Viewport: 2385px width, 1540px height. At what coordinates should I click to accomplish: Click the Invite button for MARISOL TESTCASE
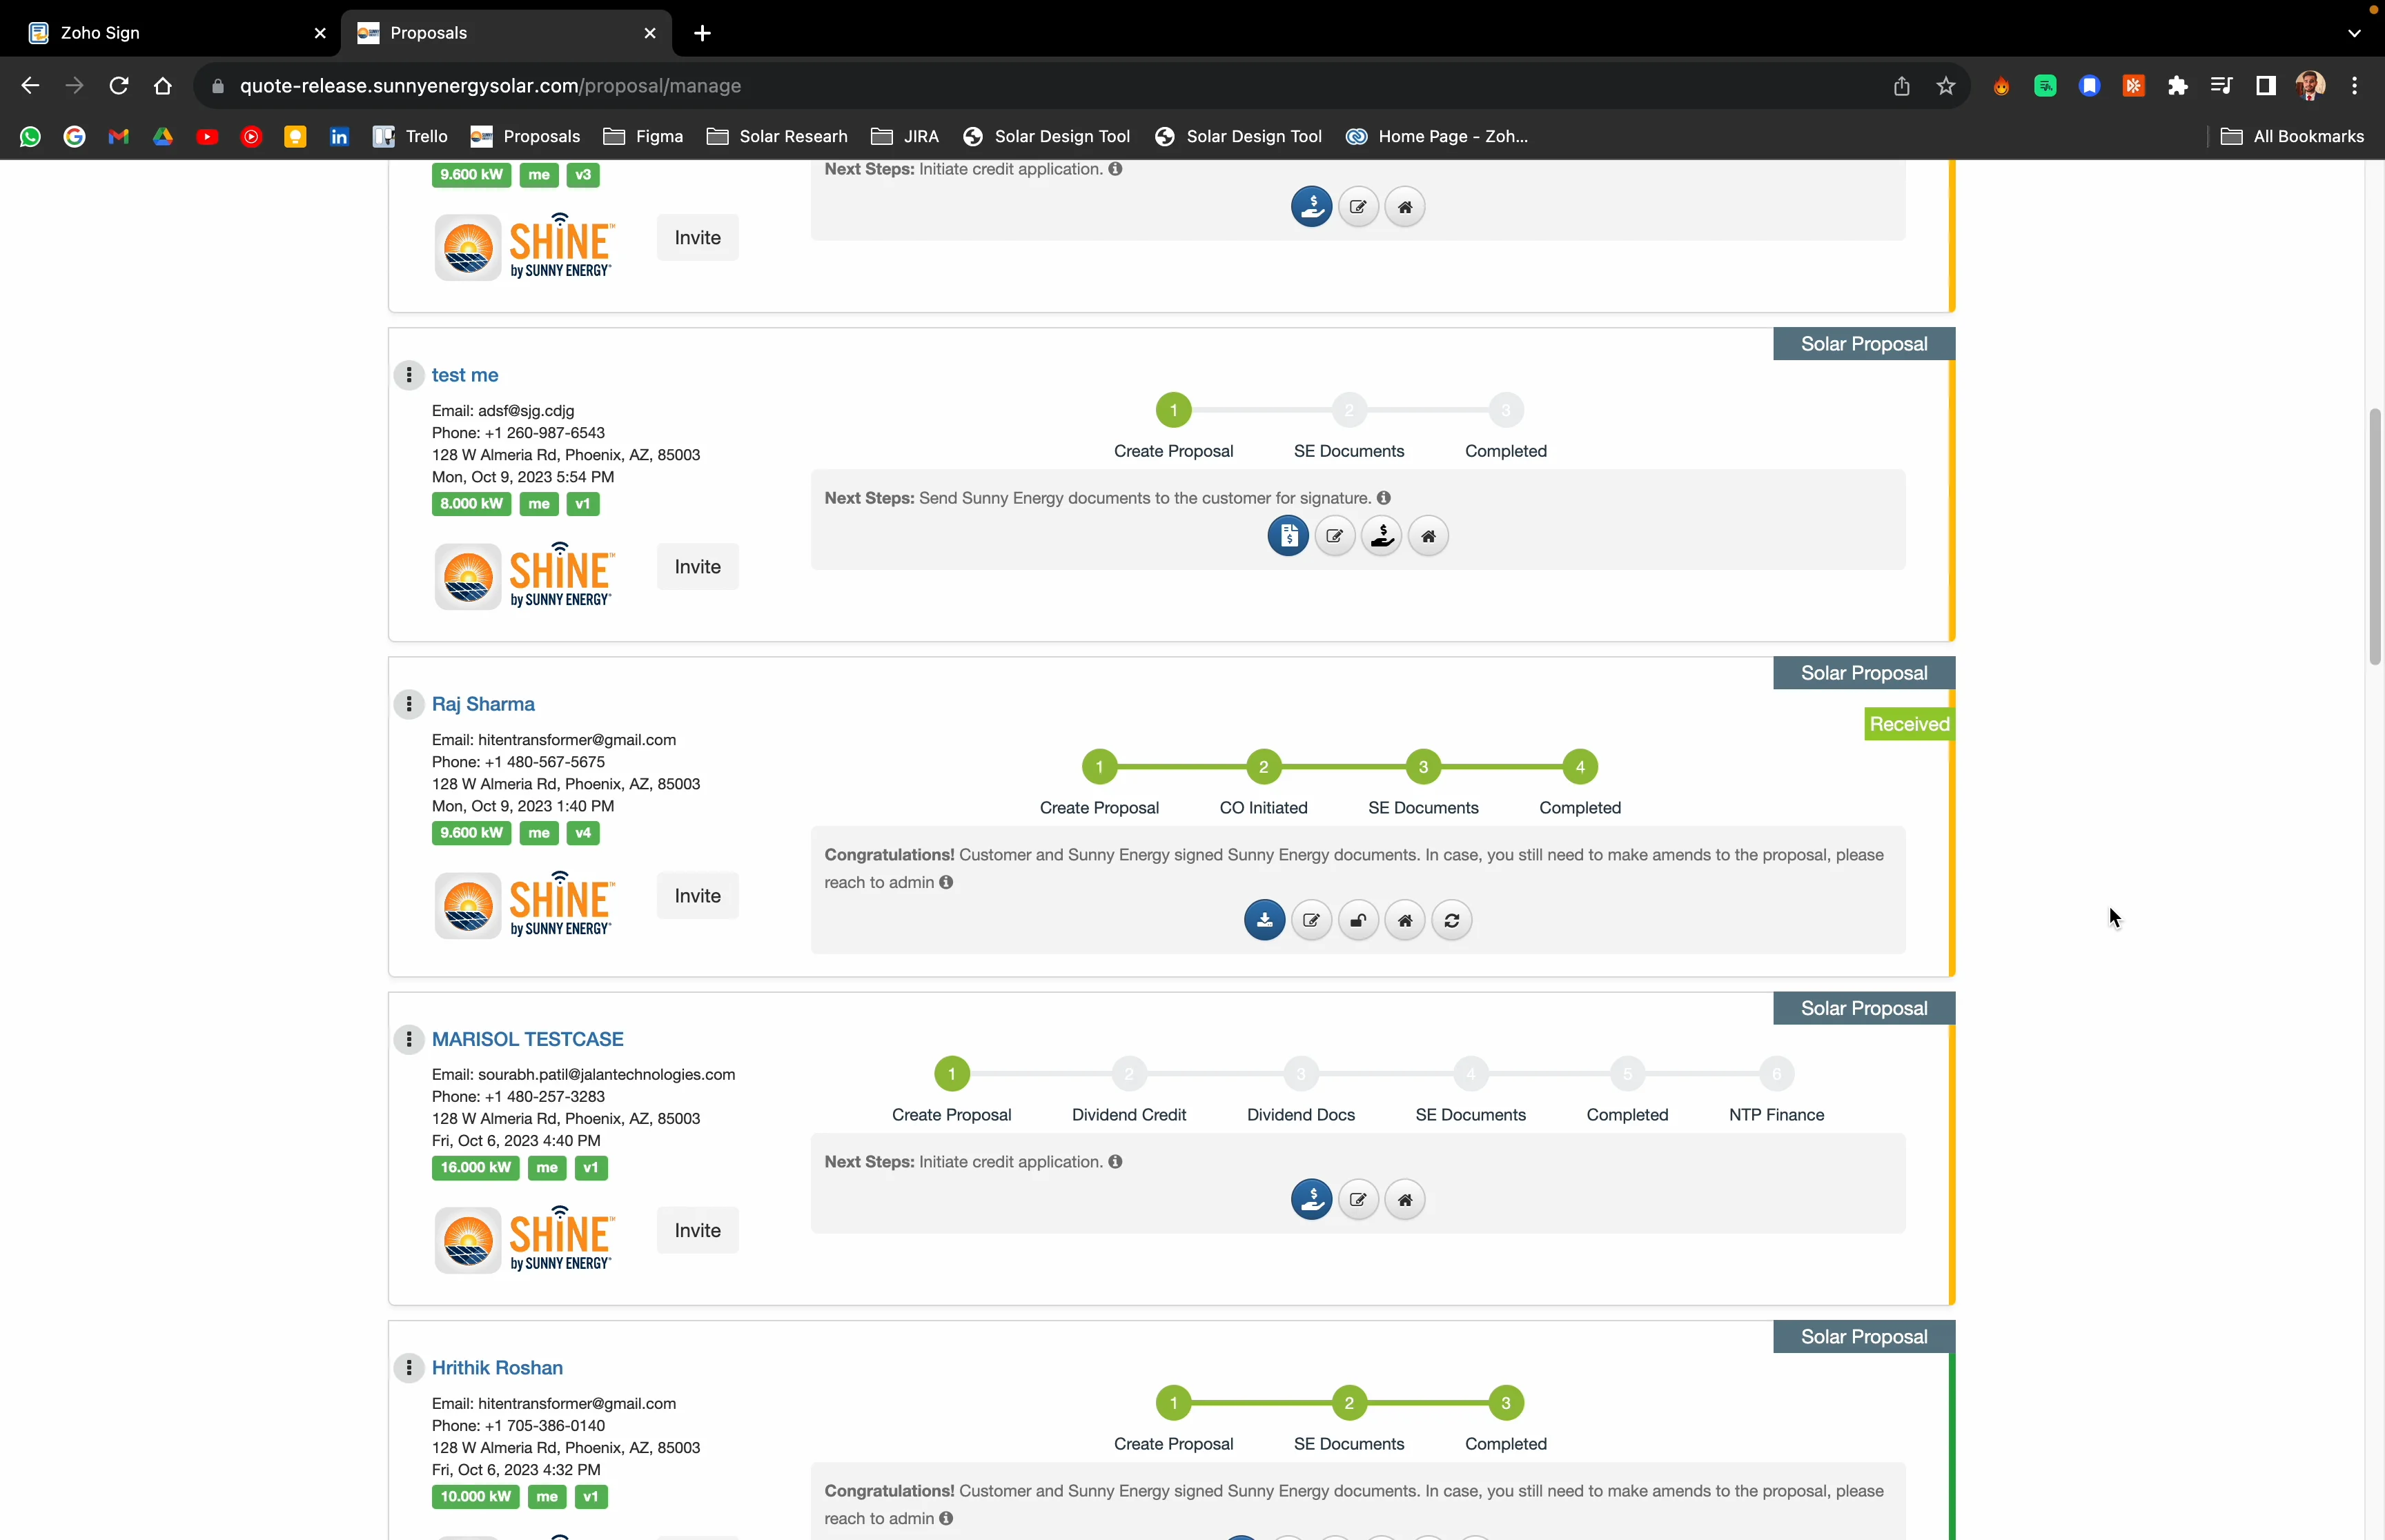pyautogui.click(x=697, y=1230)
